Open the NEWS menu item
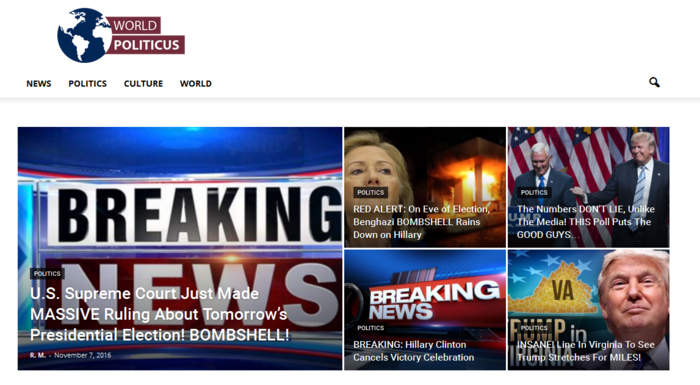This screenshot has height=385, width=700. pos(39,84)
